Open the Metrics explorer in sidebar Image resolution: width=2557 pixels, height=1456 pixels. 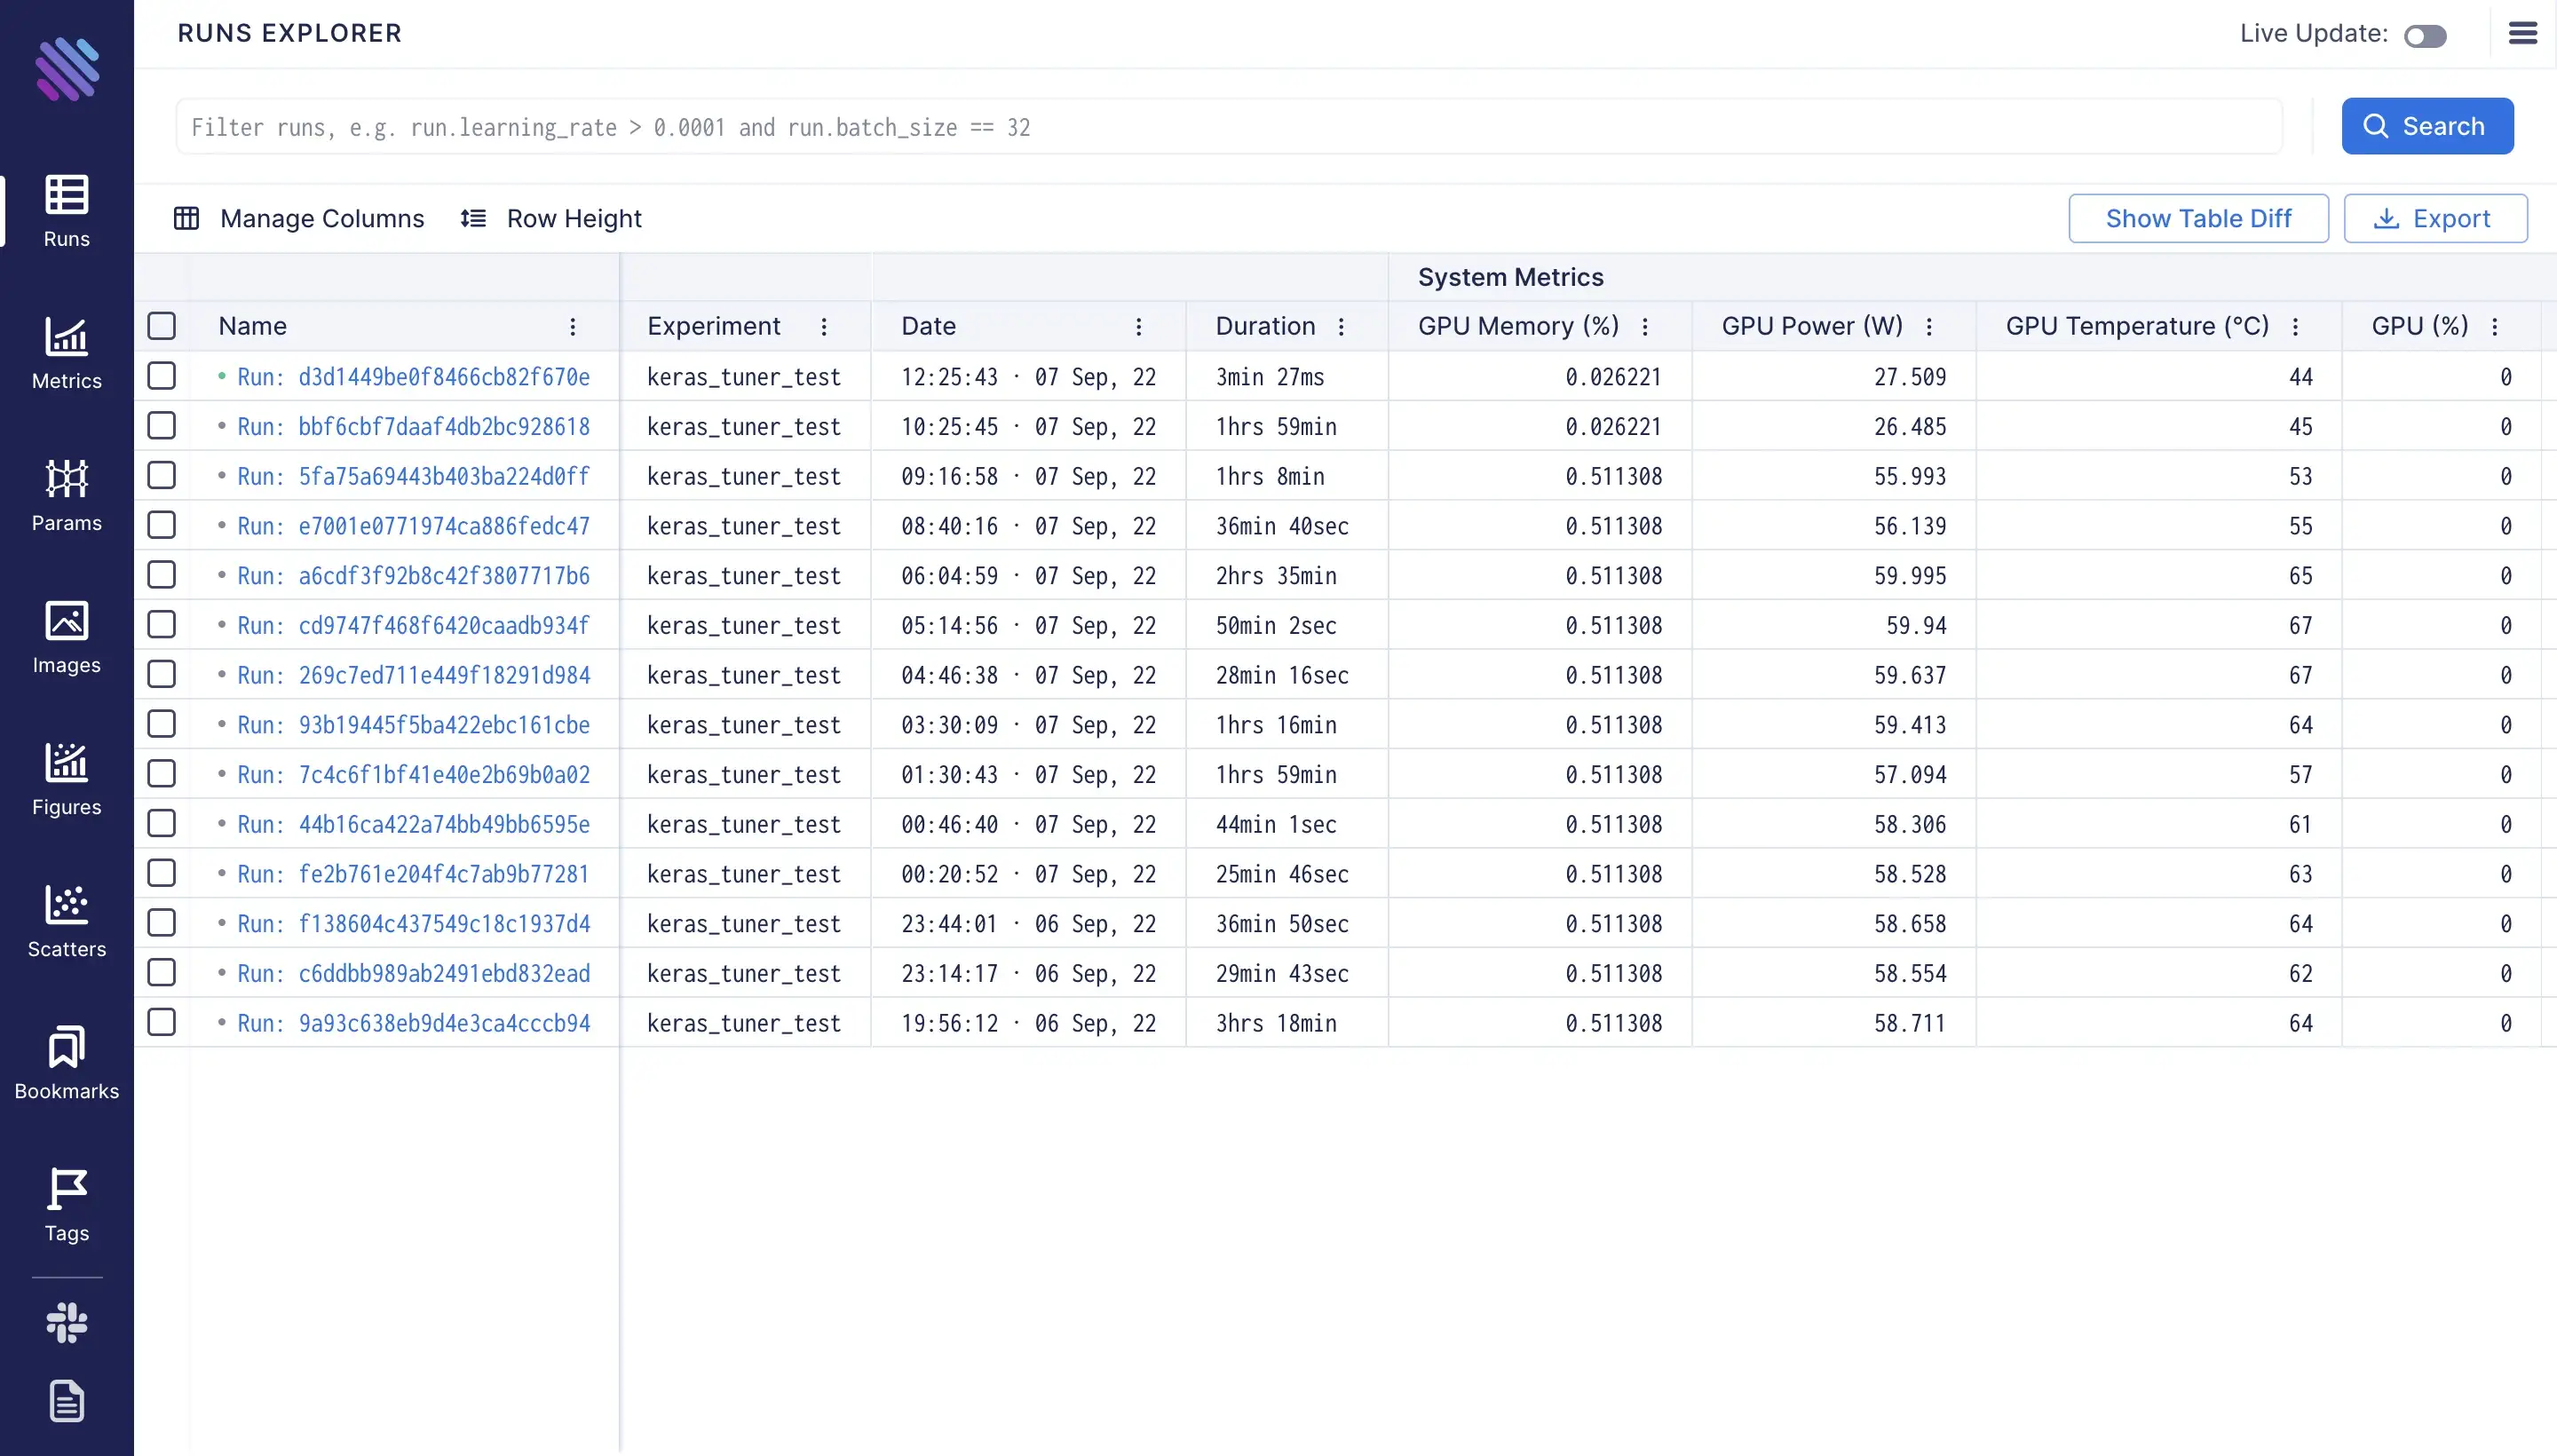(67, 353)
